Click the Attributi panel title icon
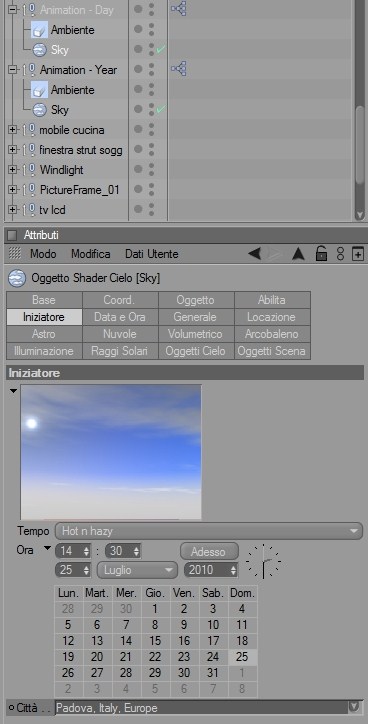The height and width of the screenshot is (724, 368). (12, 235)
